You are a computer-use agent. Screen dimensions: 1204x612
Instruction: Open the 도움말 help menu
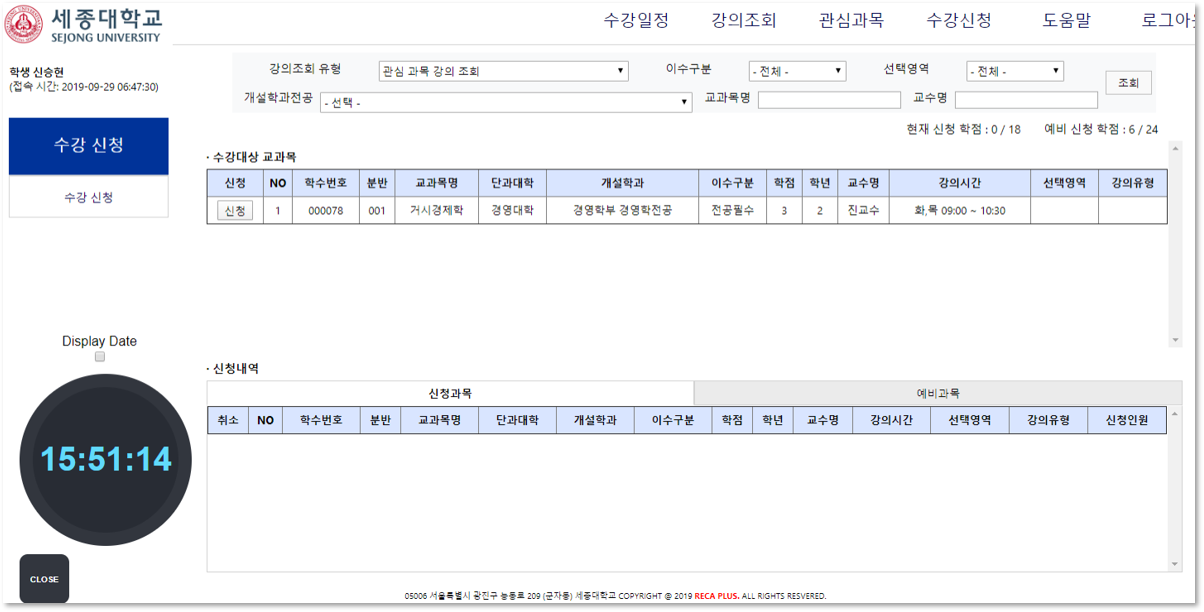pos(1065,20)
